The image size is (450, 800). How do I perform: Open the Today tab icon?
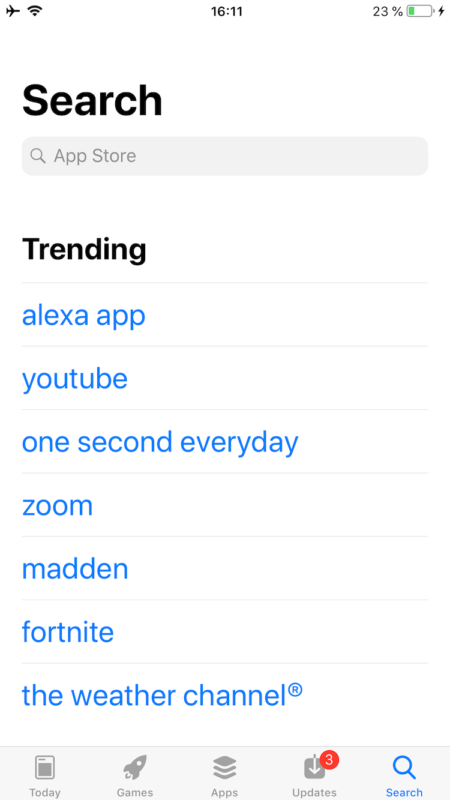tap(45, 768)
